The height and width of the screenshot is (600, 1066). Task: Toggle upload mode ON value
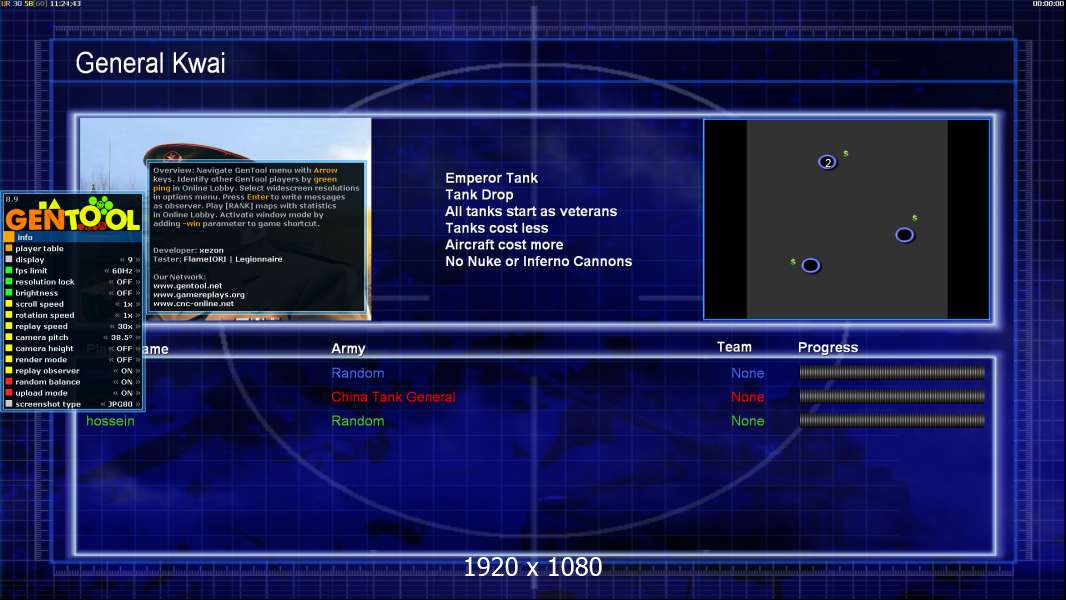coord(126,393)
